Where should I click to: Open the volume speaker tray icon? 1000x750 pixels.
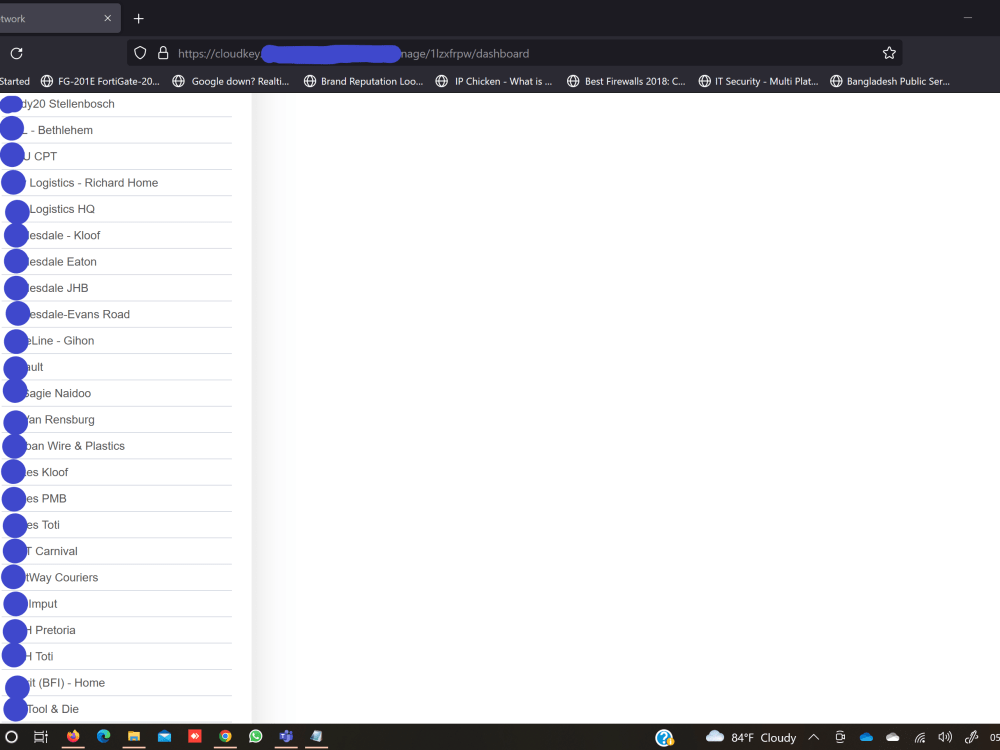pos(945,737)
